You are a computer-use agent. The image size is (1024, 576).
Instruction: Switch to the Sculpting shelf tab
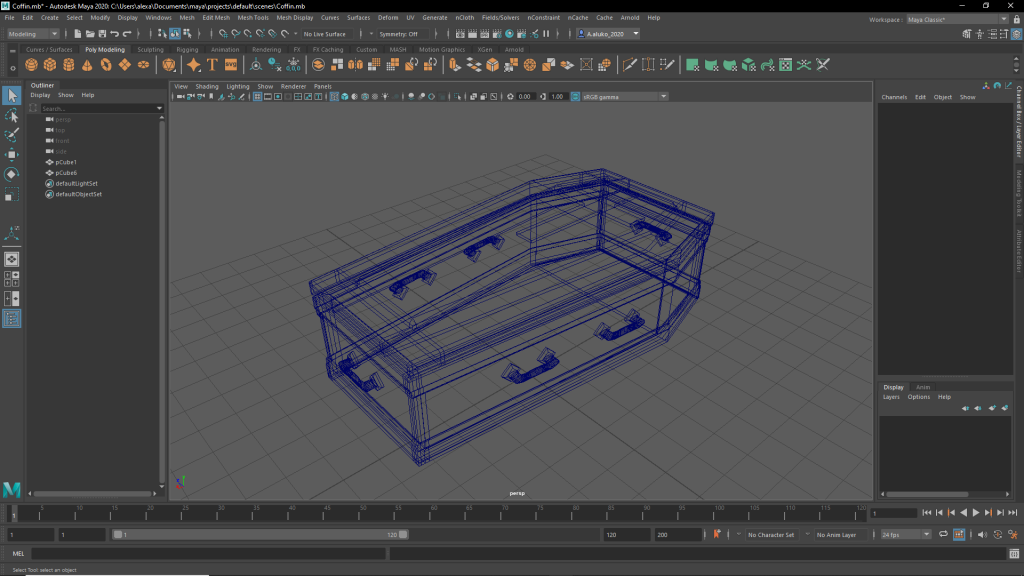pyautogui.click(x=150, y=49)
